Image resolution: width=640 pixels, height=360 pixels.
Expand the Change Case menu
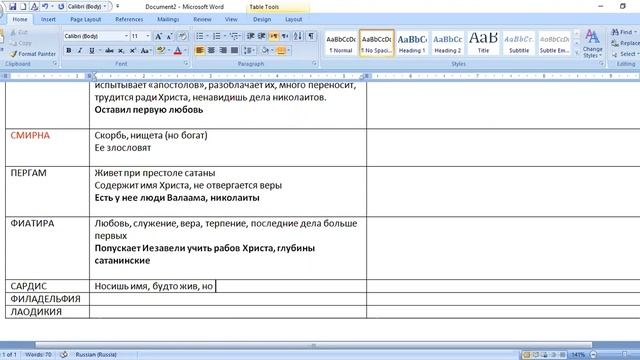145,51
